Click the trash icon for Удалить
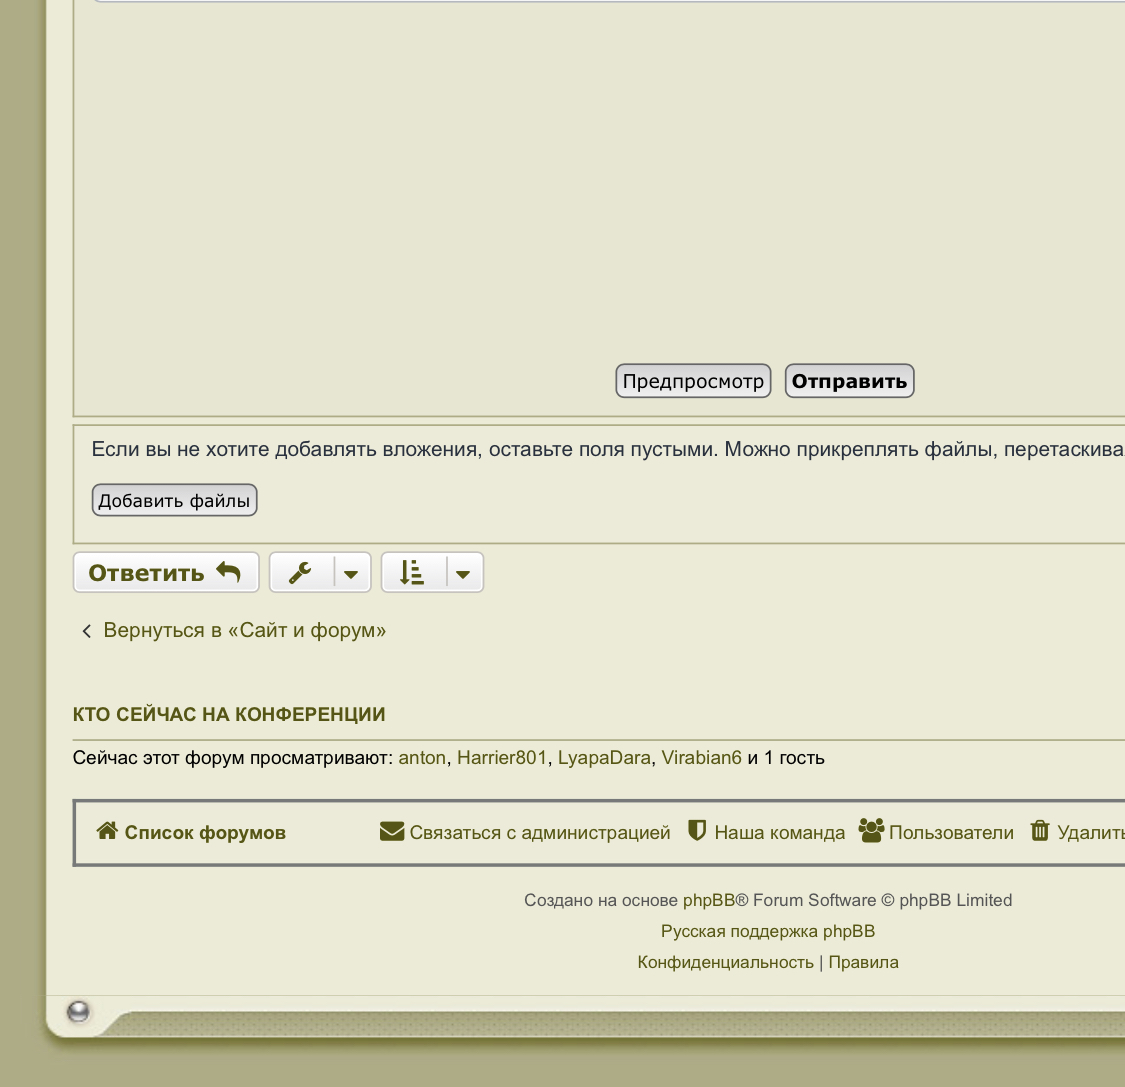 pyautogui.click(x=1040, y=831)
